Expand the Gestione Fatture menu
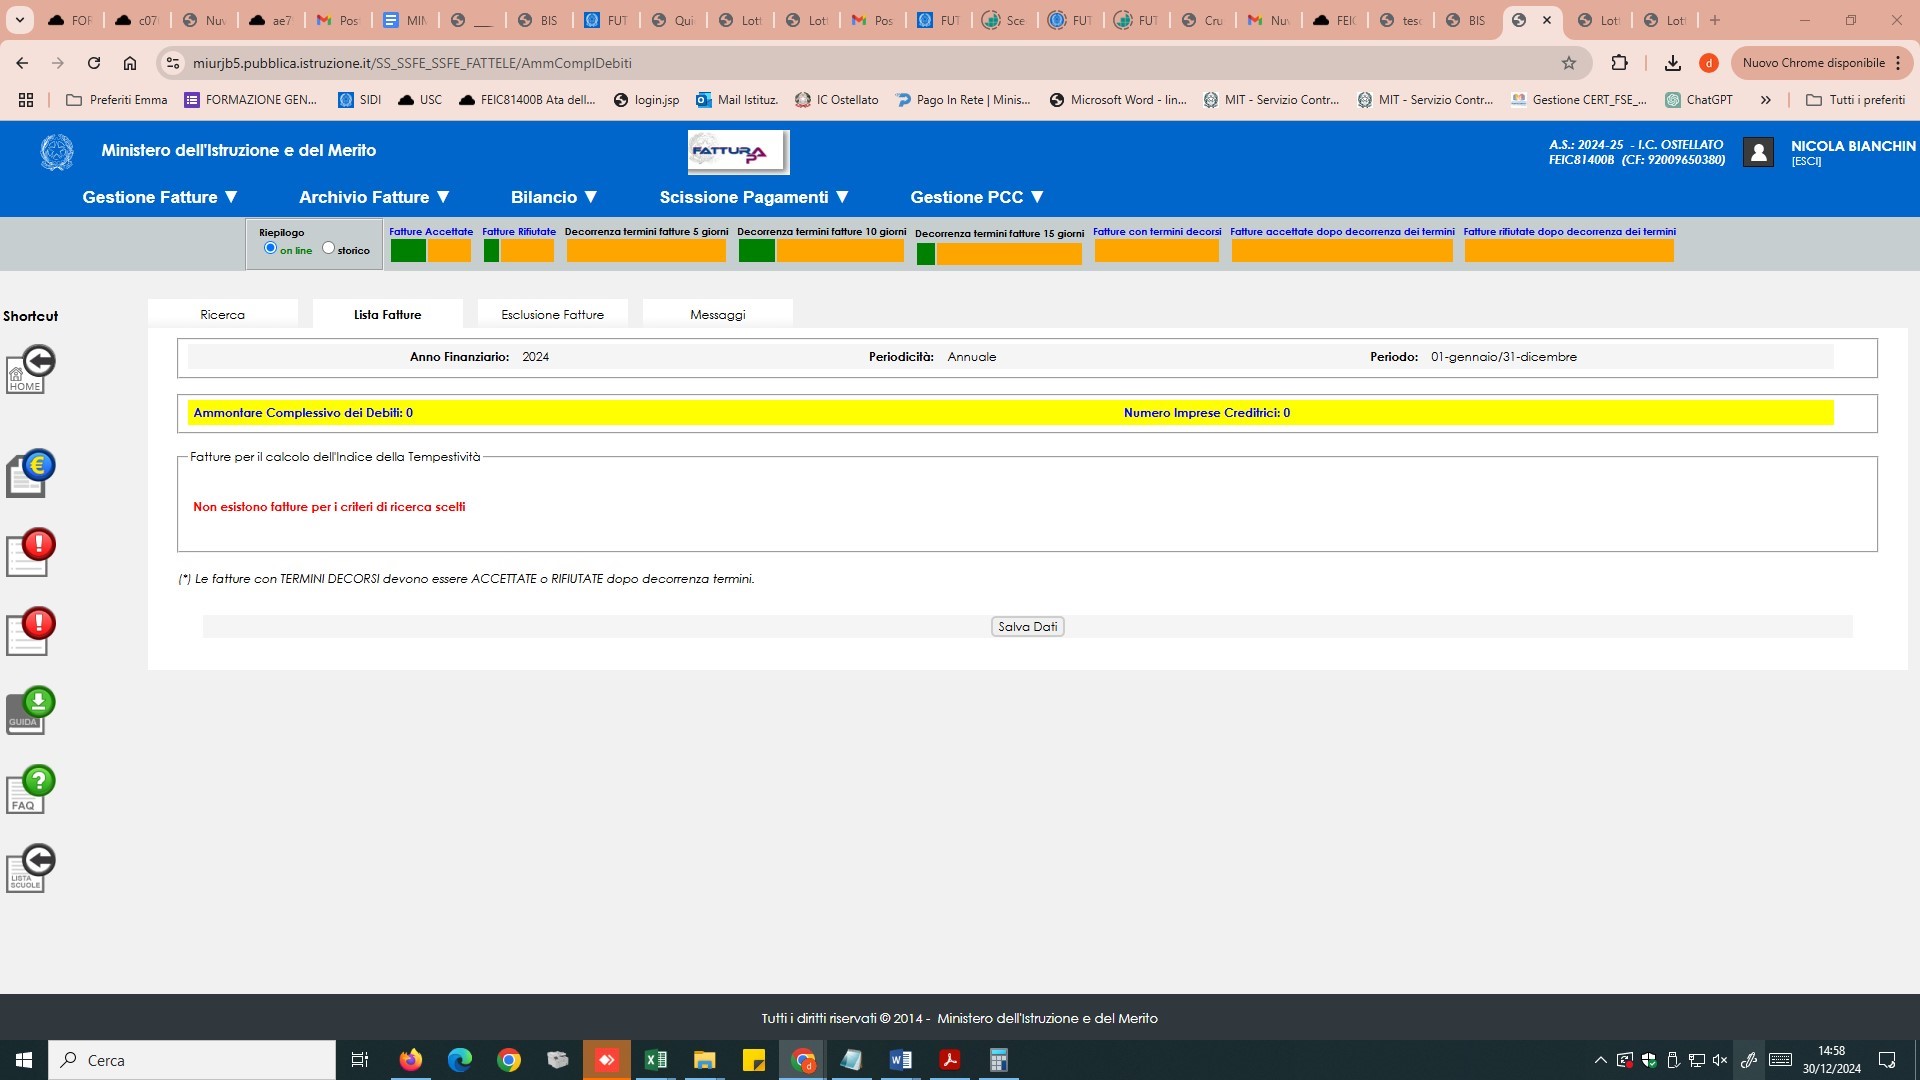This screenshot has width=1920, height=1080. (x=160, y=197)
